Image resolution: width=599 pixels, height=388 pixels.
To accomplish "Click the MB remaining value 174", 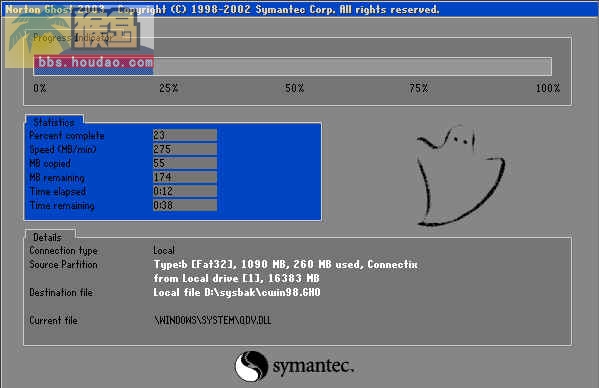I will point(185,177).
